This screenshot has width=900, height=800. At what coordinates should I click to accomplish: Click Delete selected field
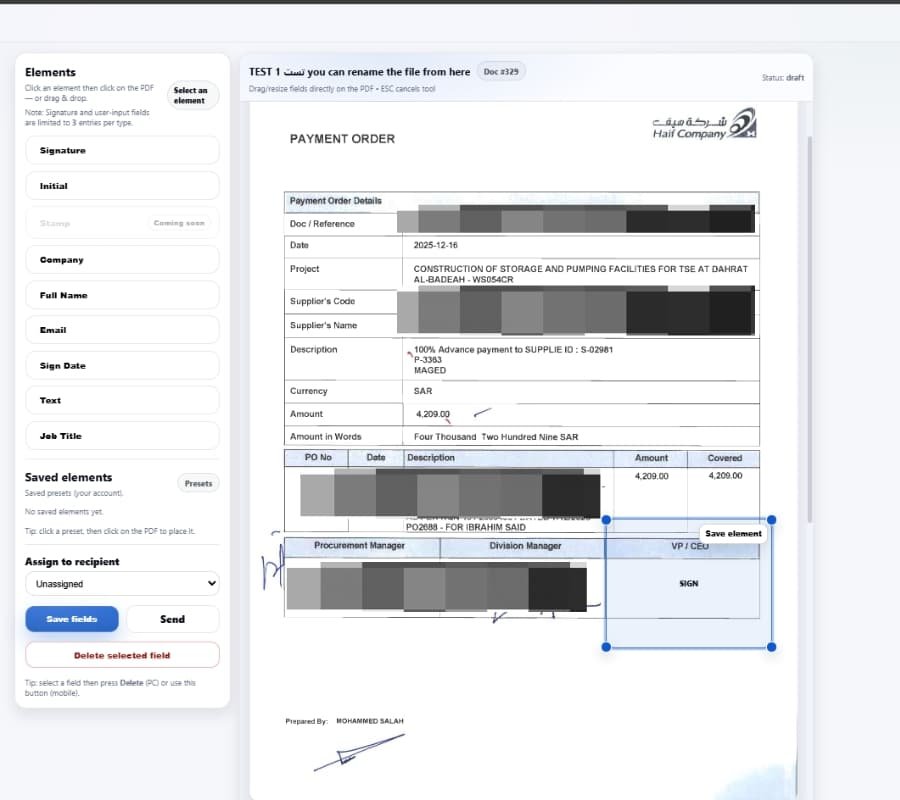122,654
